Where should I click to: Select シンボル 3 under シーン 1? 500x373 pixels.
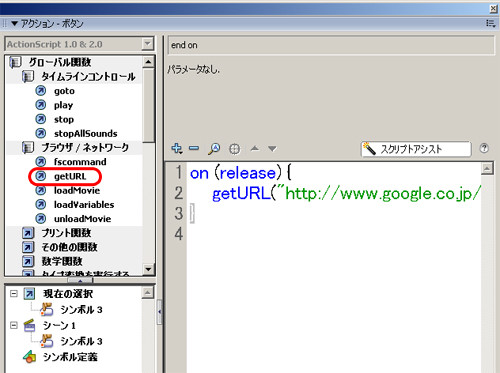point(81,341)
